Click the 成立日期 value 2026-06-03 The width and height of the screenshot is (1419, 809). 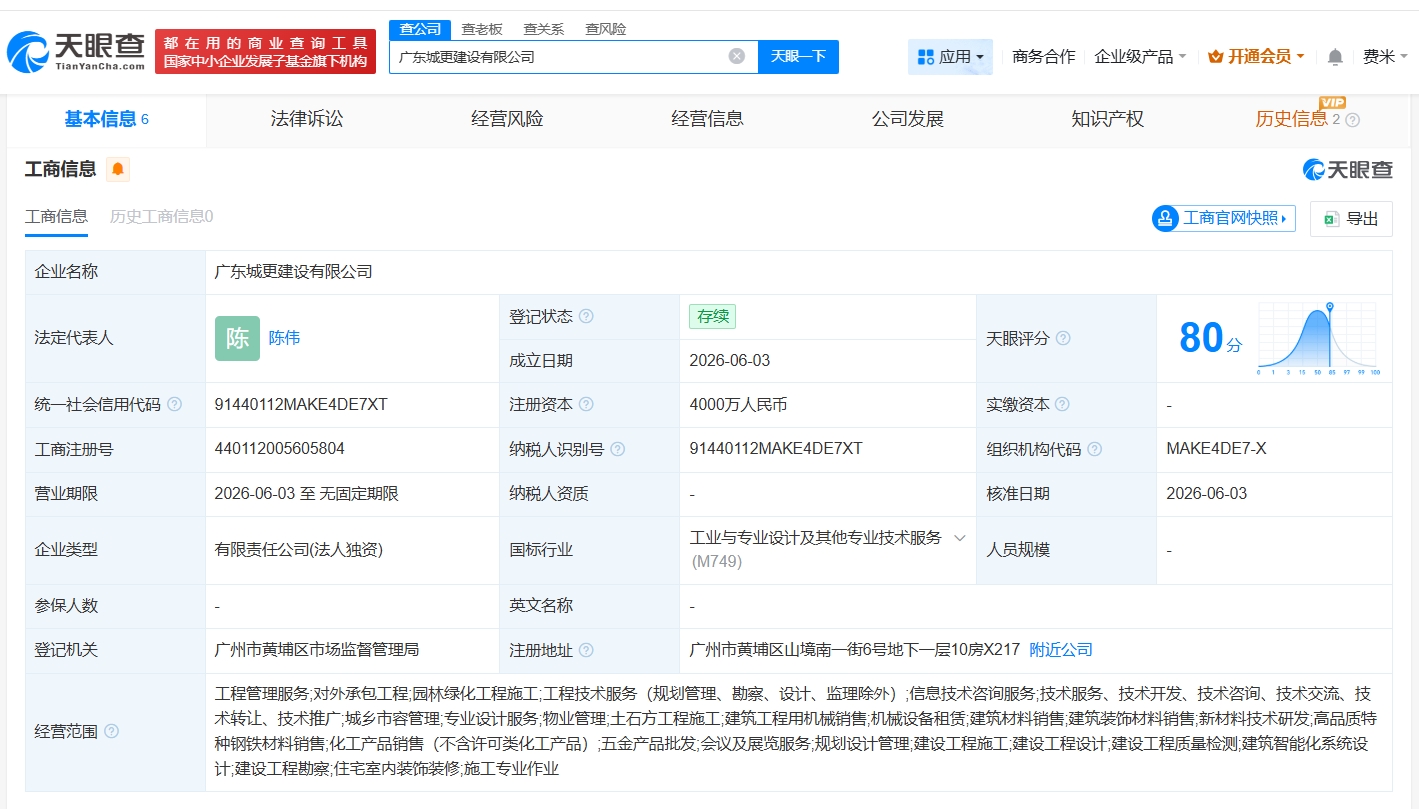(730, 360)
